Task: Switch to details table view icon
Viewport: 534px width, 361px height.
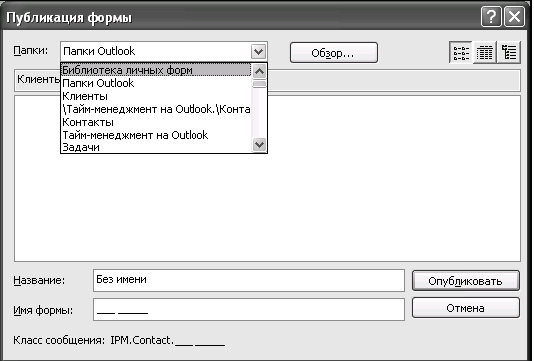Action: coord(485,52)
